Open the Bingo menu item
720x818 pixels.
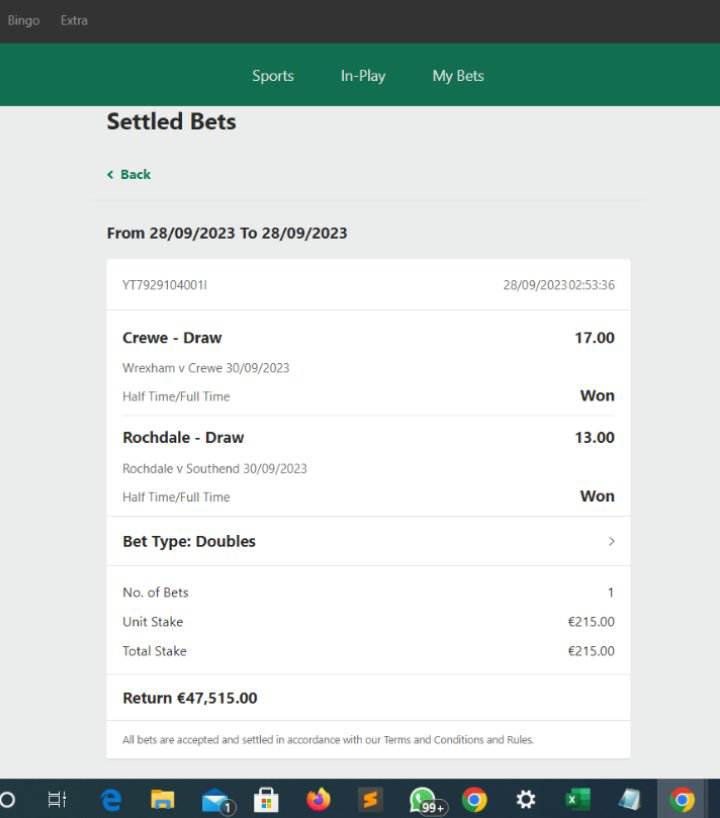[x=23, y=20]
